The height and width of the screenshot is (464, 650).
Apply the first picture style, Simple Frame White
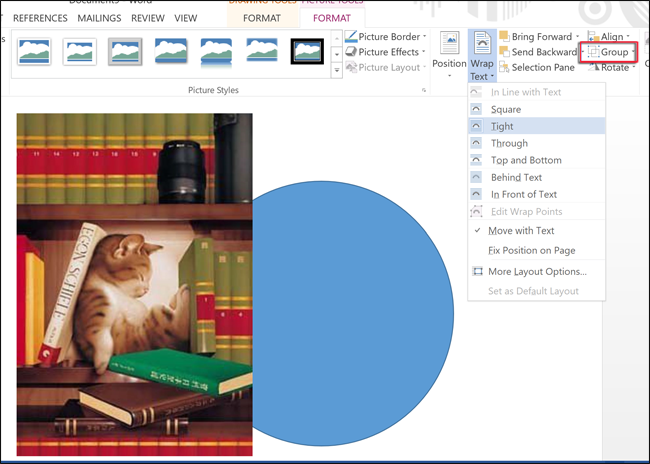point(34,51)
